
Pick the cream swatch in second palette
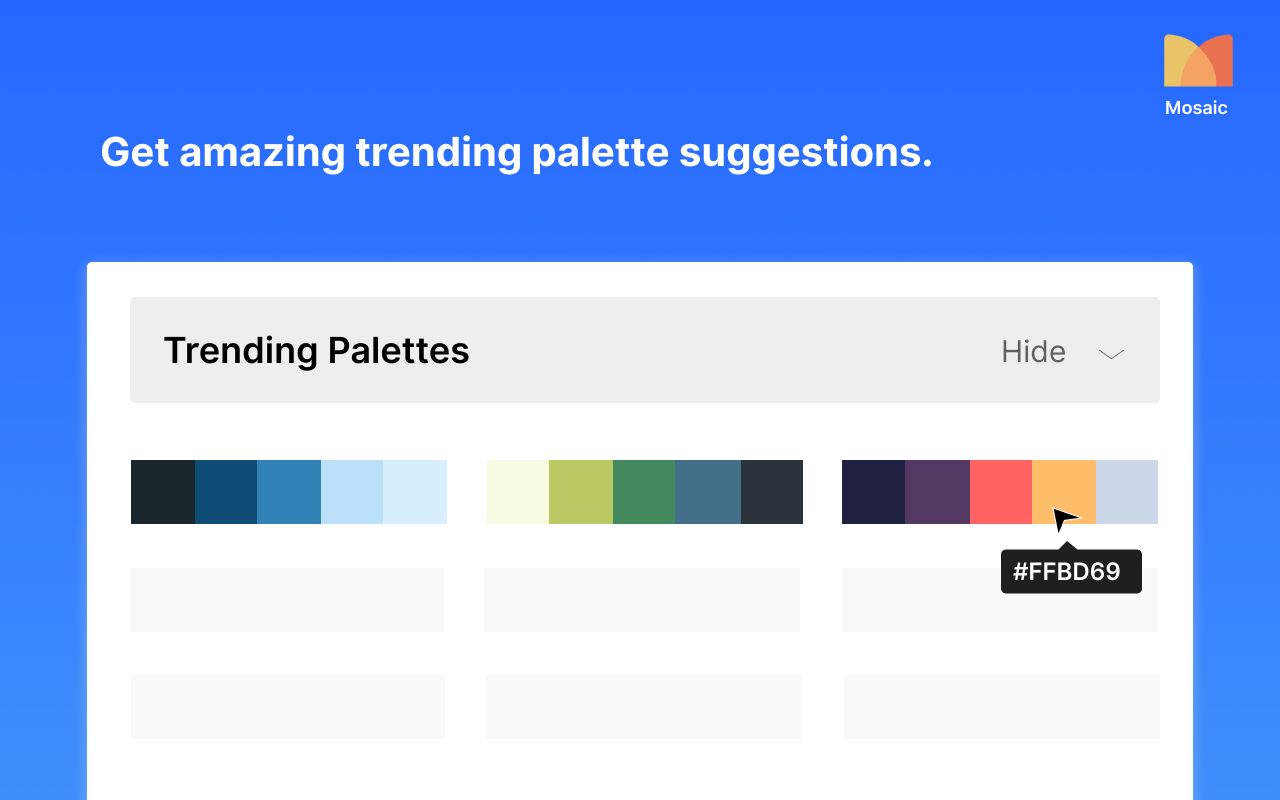coord(518,492)
